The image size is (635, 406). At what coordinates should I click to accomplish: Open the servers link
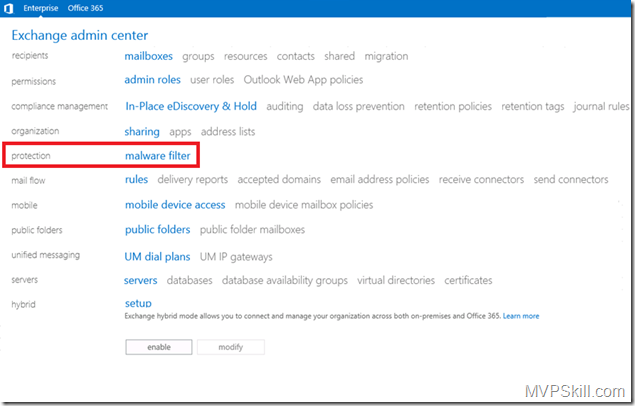(141, 281)
